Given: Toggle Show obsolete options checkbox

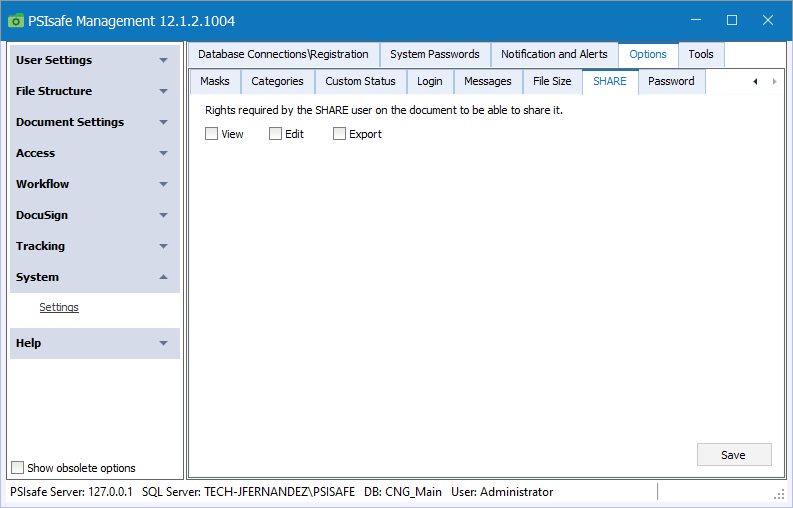Looking at the screenshot, I should [17, 468].
